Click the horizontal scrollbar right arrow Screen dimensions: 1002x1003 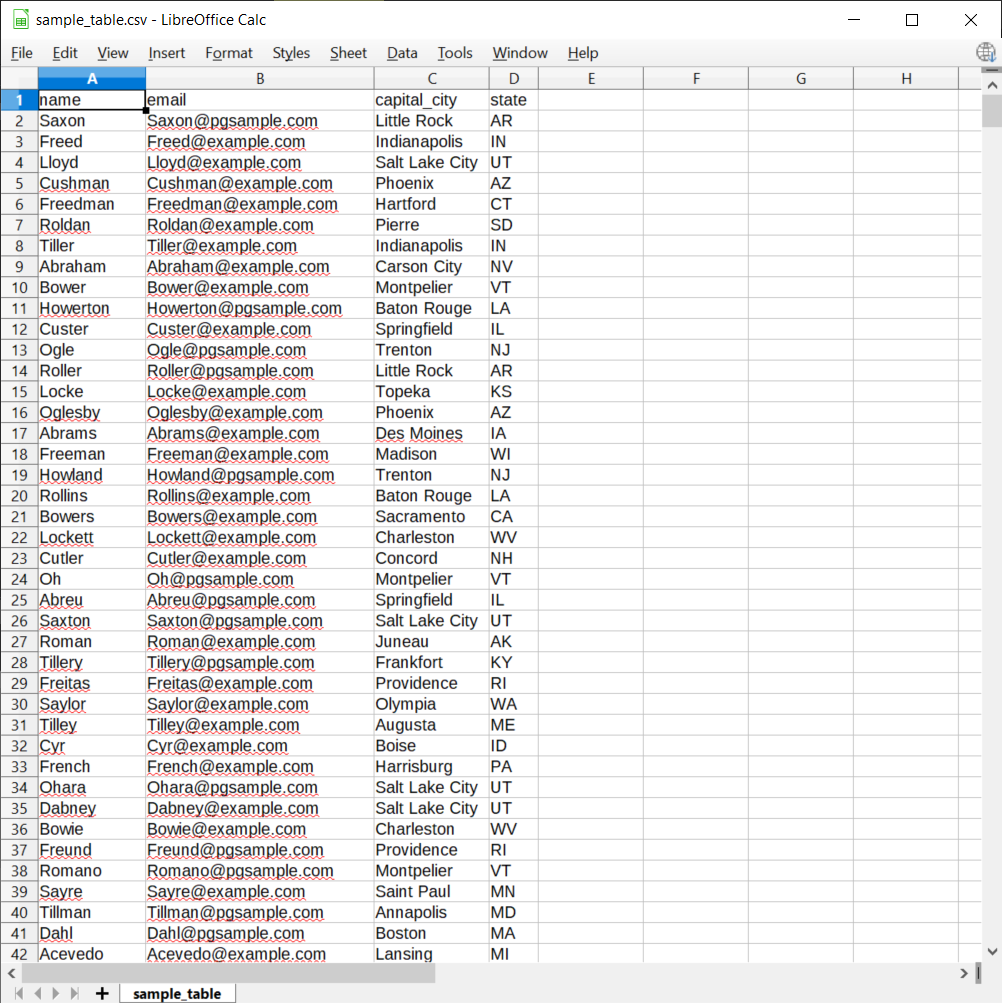tap(962, 971)
